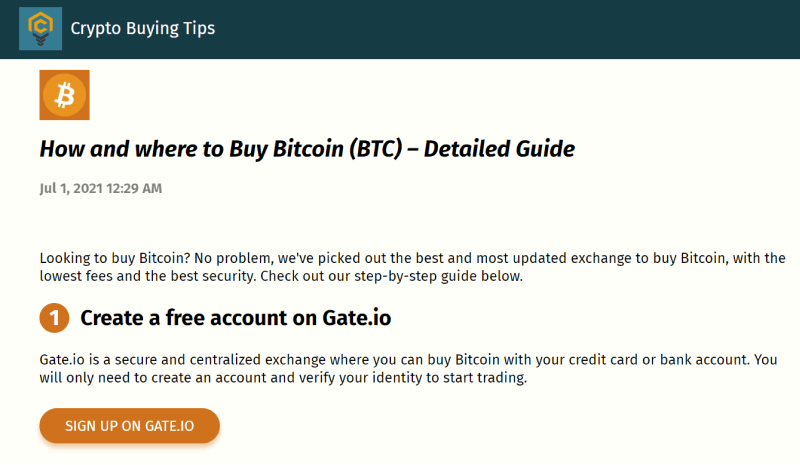800x465 pixels.
Task: Click the '12:29 AM' timestamp text
Action: 138,188
